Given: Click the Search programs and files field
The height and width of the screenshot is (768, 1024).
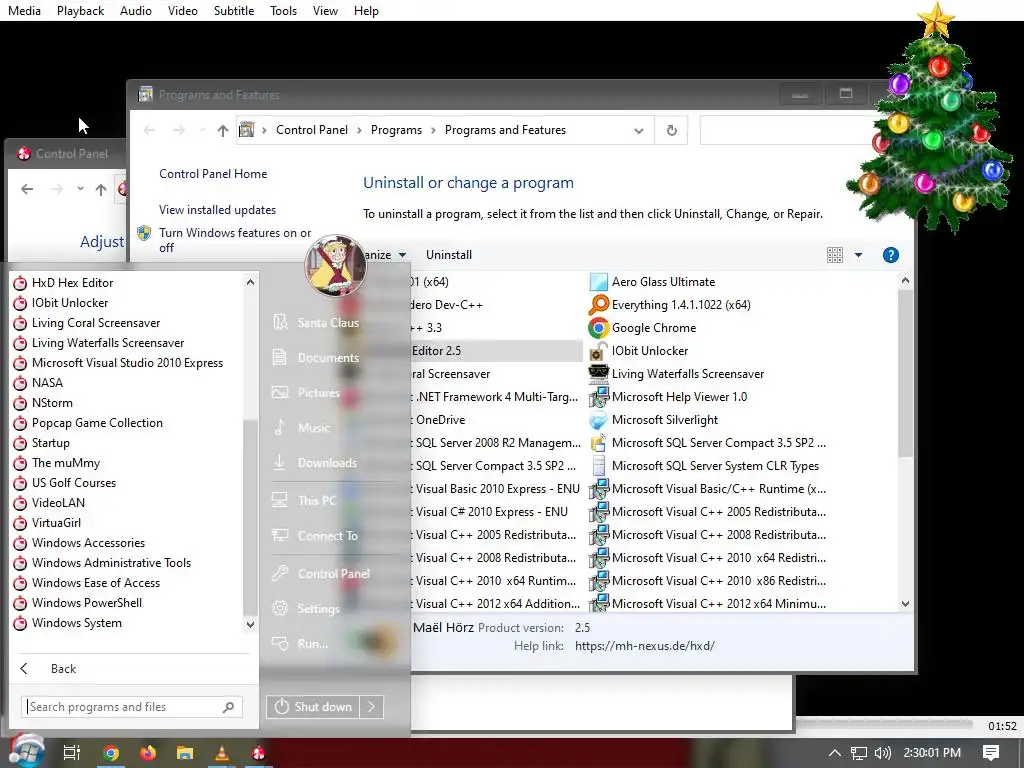Looking at the screenshot, I should 133,707.
